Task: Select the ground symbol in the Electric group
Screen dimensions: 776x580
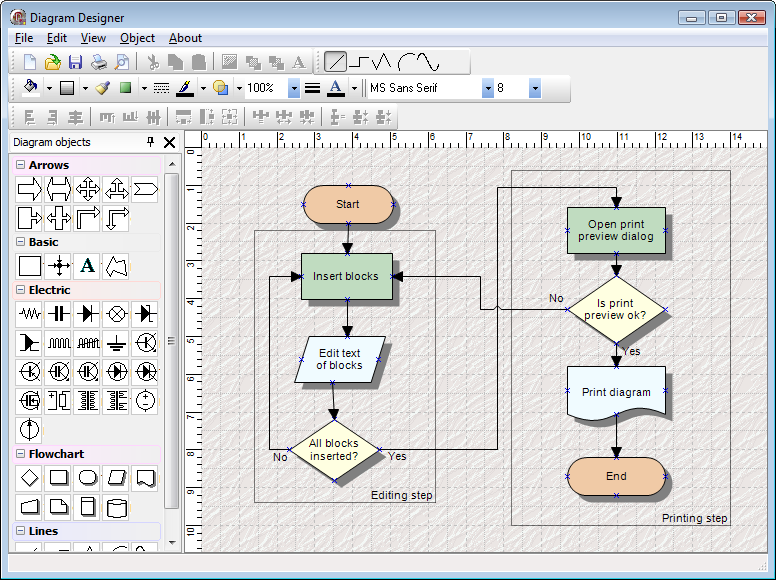Action: [117, 342]
